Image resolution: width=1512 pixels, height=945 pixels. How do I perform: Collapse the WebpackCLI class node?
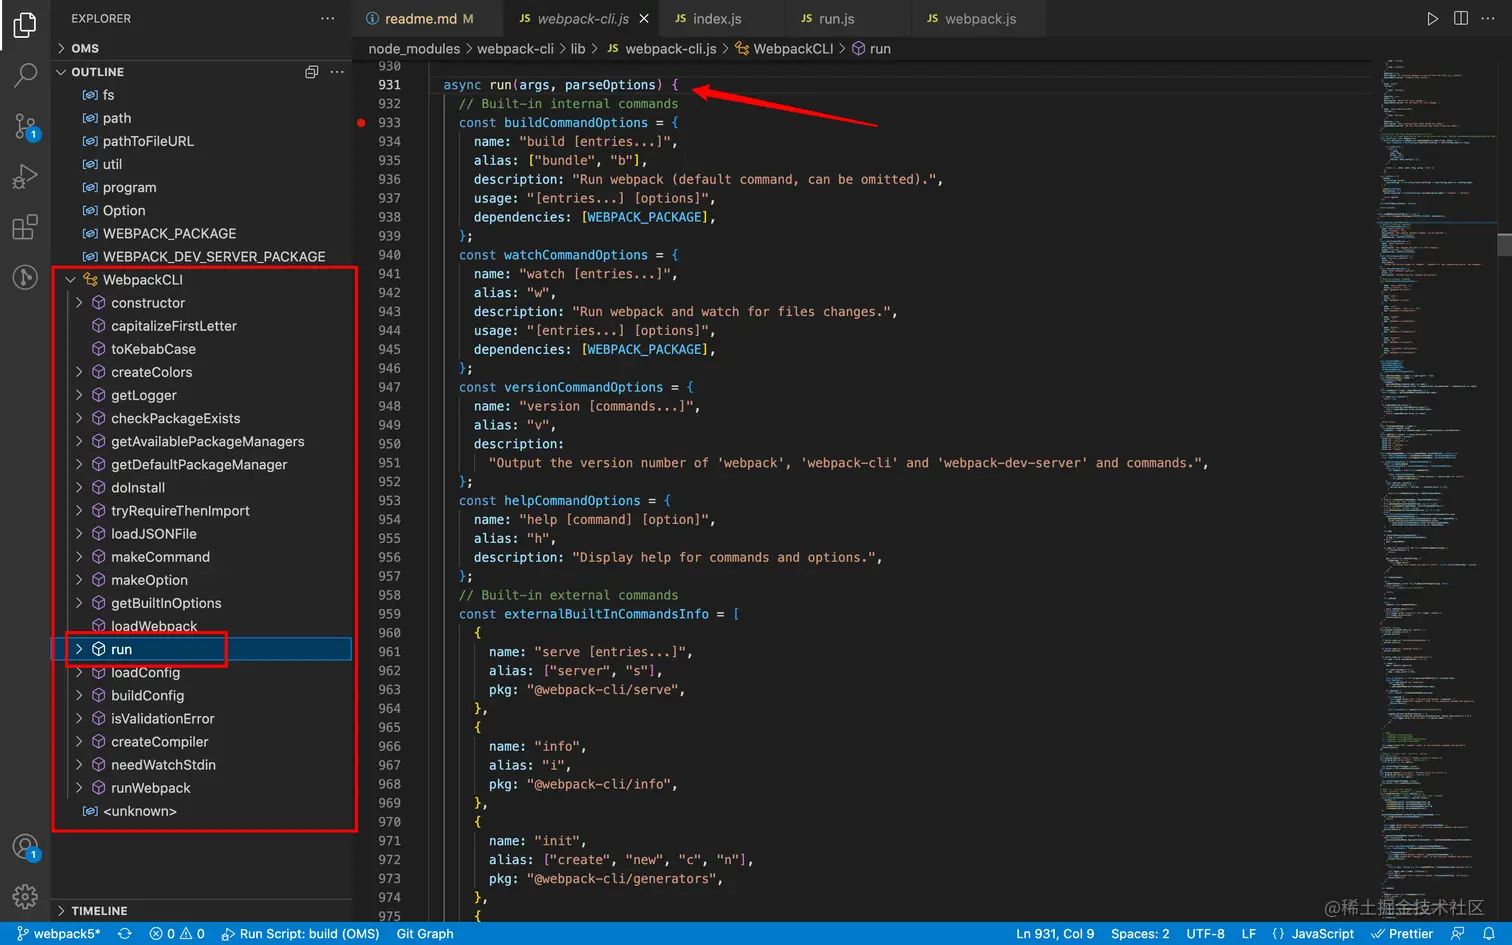(x=71, y=280)
